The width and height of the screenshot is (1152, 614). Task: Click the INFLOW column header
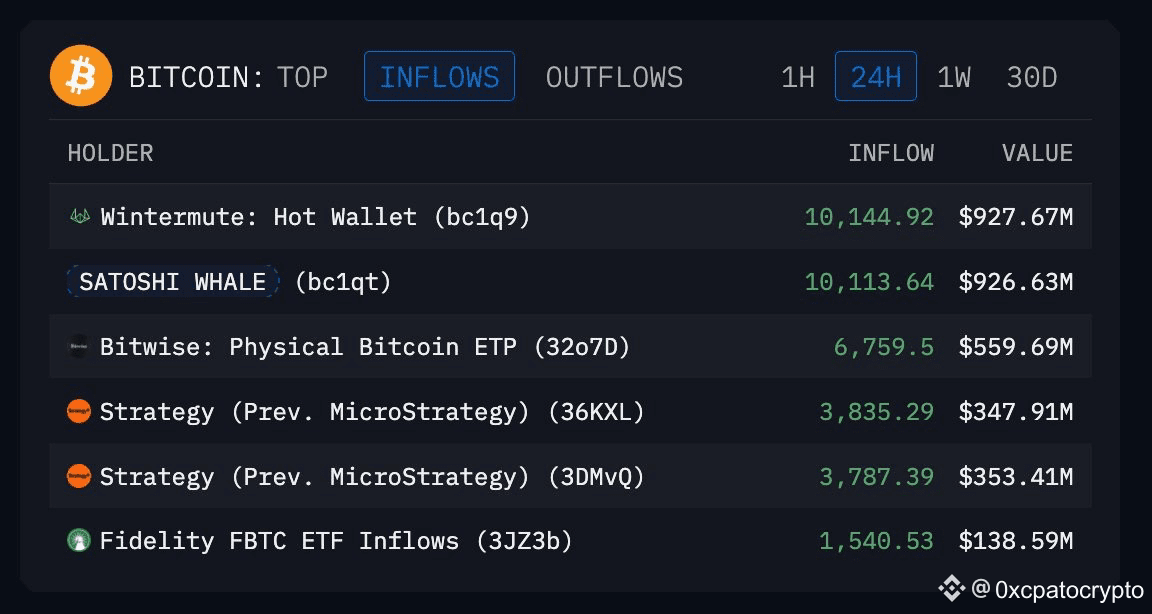(x=891, y=153)
